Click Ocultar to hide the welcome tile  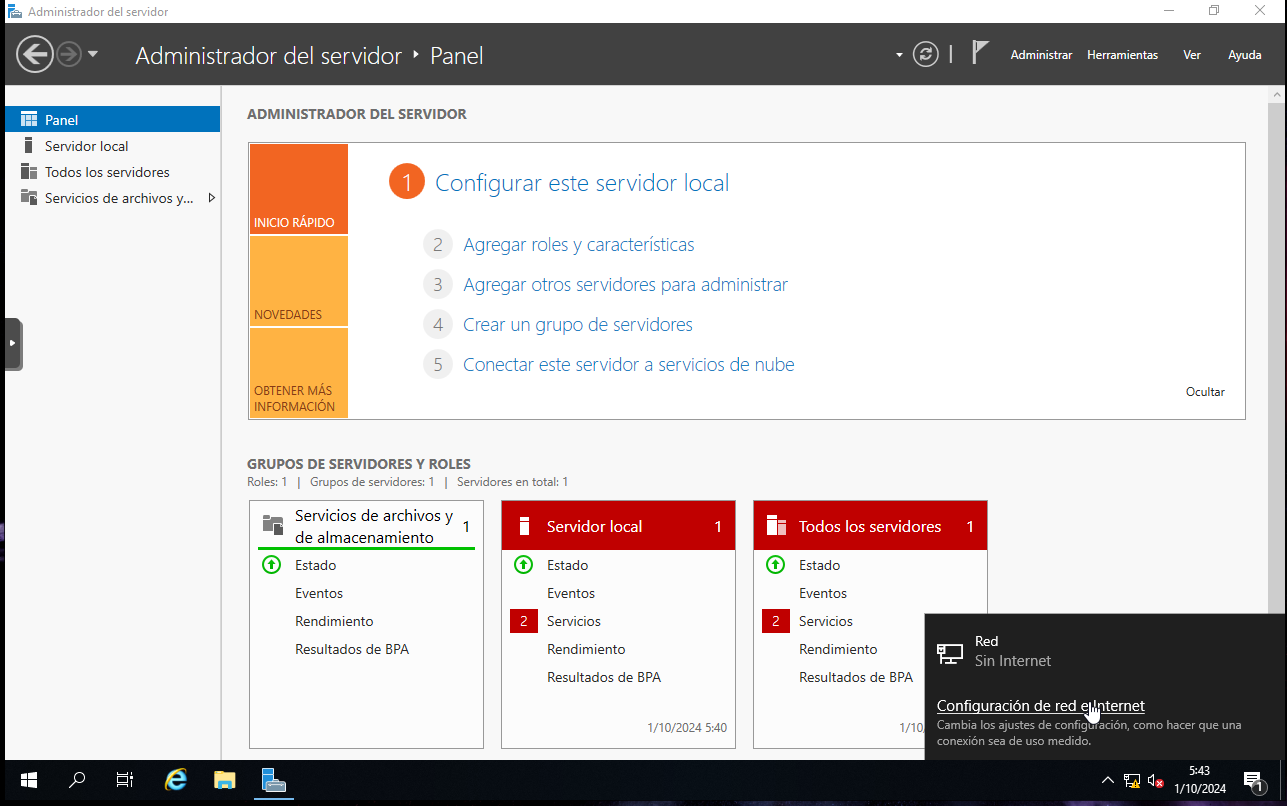(x=1205, y=392)
